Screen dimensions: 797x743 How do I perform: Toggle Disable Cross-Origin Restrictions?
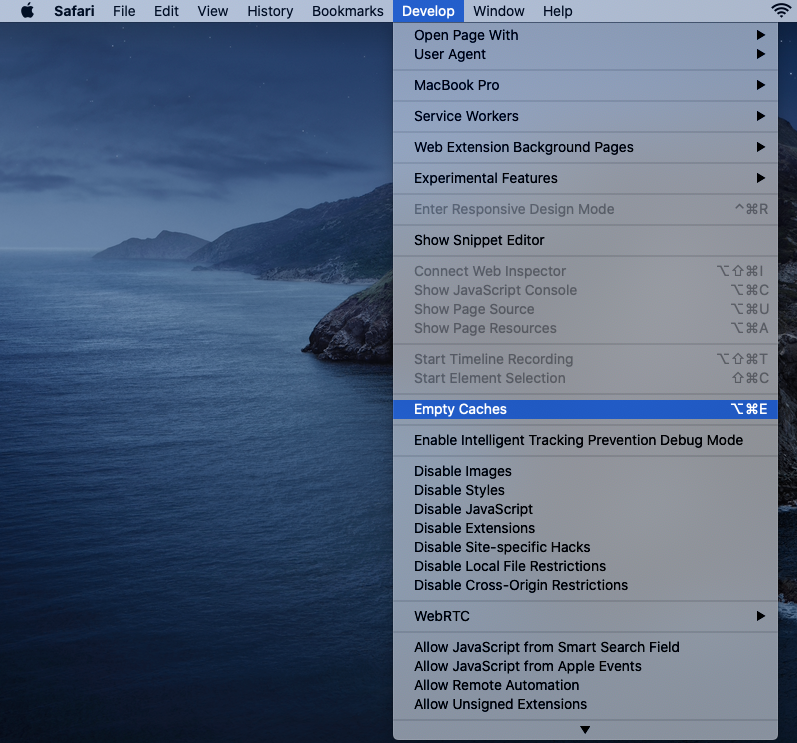coord(585,585)
